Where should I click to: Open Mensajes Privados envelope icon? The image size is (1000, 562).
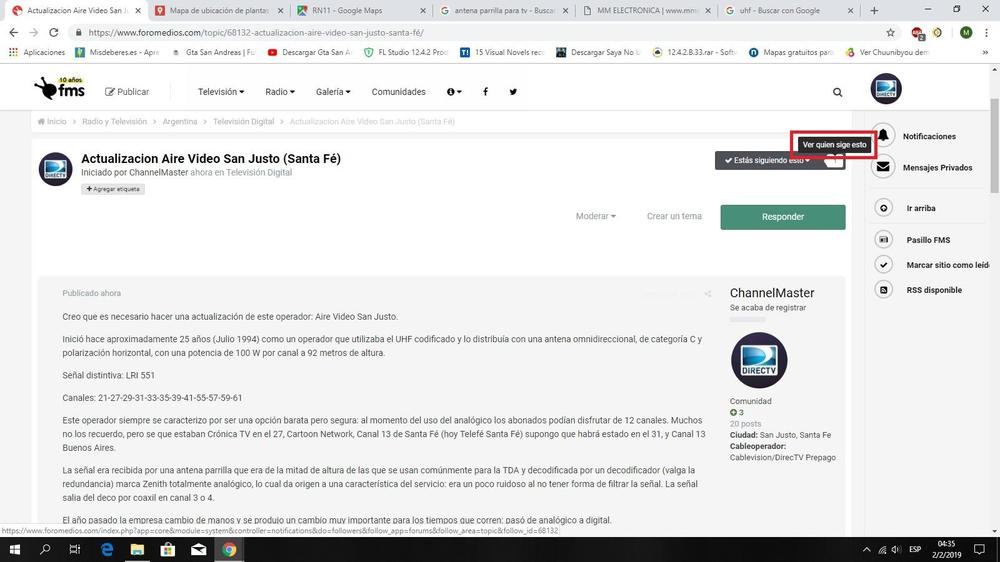click(x=883, y=167)
